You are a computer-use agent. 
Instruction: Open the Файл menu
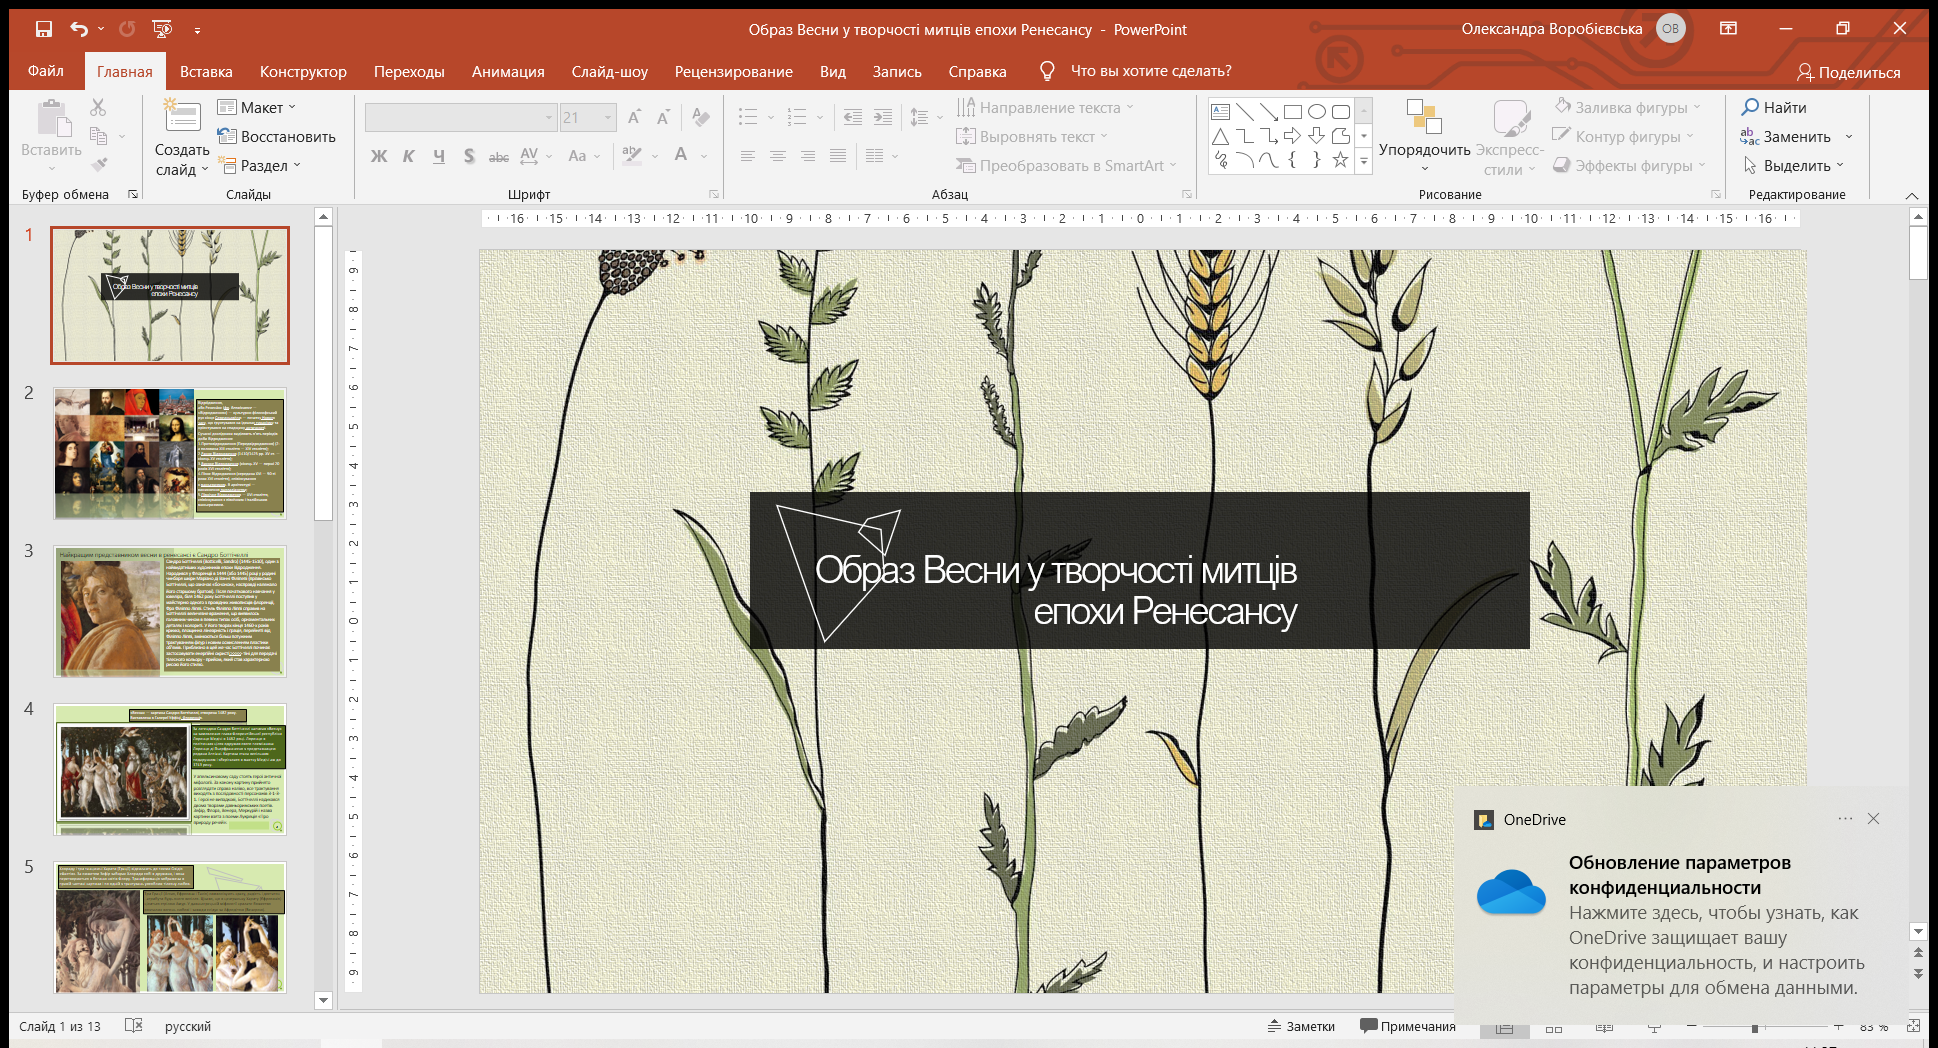[x=46, y=71]
